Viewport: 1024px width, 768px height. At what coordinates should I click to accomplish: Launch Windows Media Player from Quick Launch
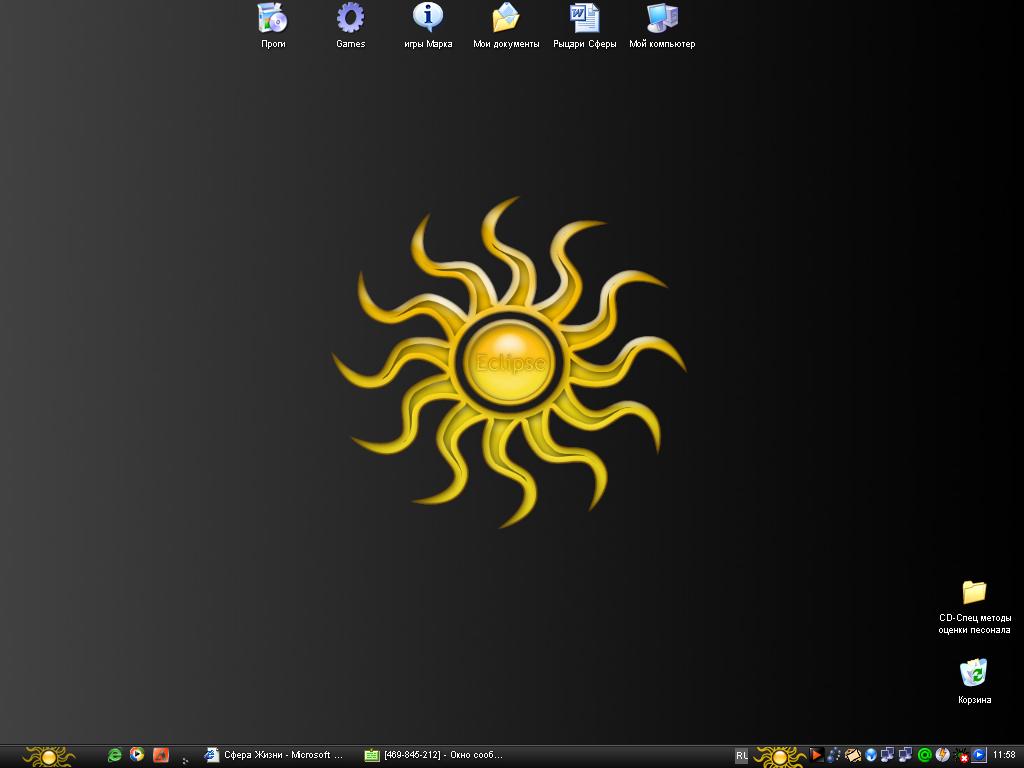(x=137, y=755)
